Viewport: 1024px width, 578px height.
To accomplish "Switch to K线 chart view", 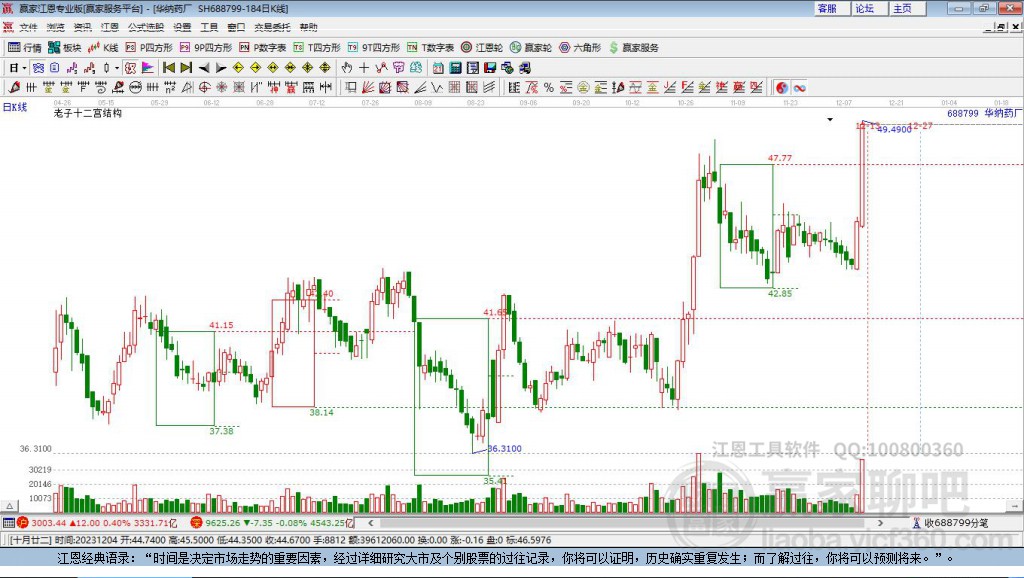I will point(103,48).
